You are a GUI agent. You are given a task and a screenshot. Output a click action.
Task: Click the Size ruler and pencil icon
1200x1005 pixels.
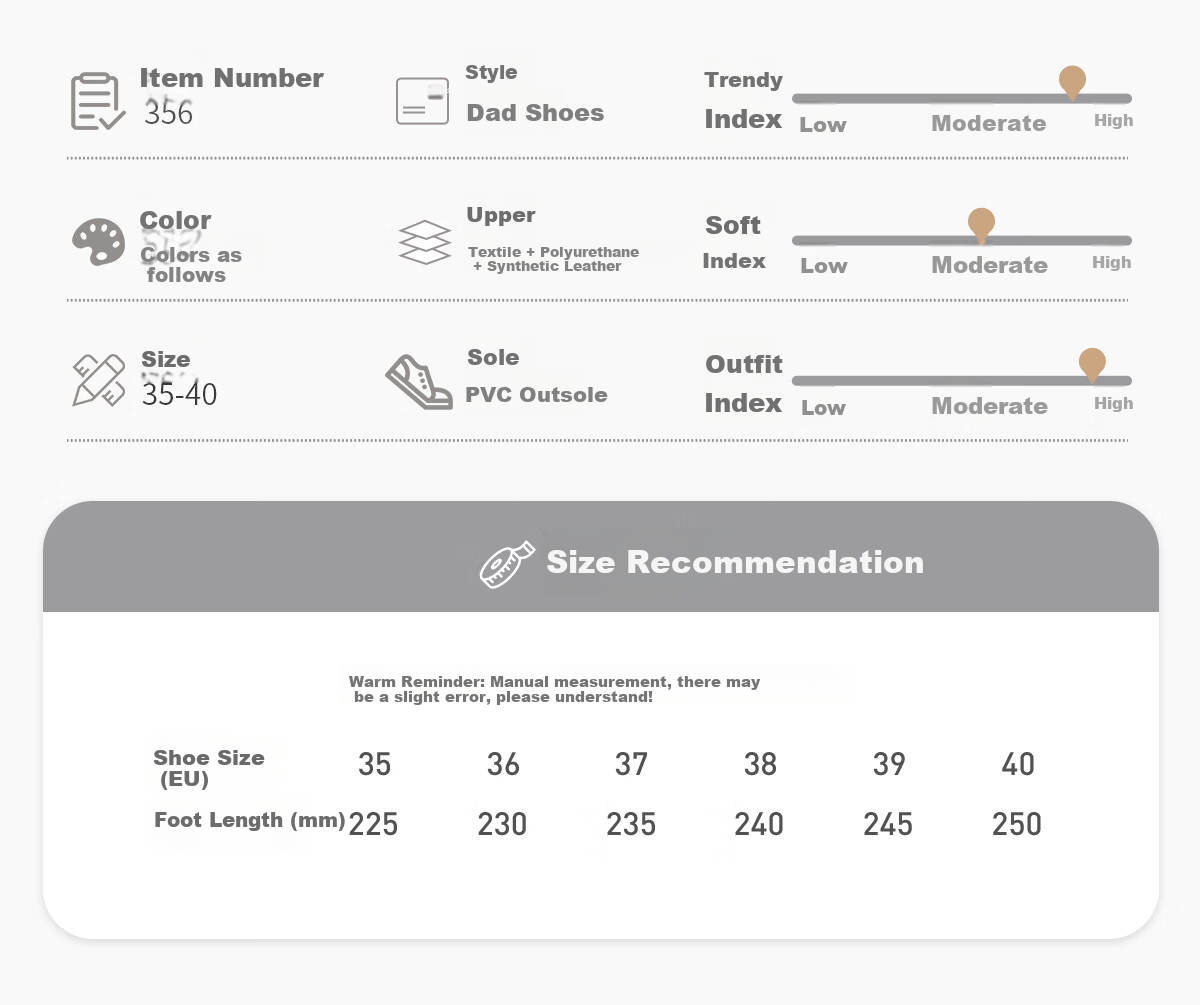pyautogui.click(x=99, y=380)
